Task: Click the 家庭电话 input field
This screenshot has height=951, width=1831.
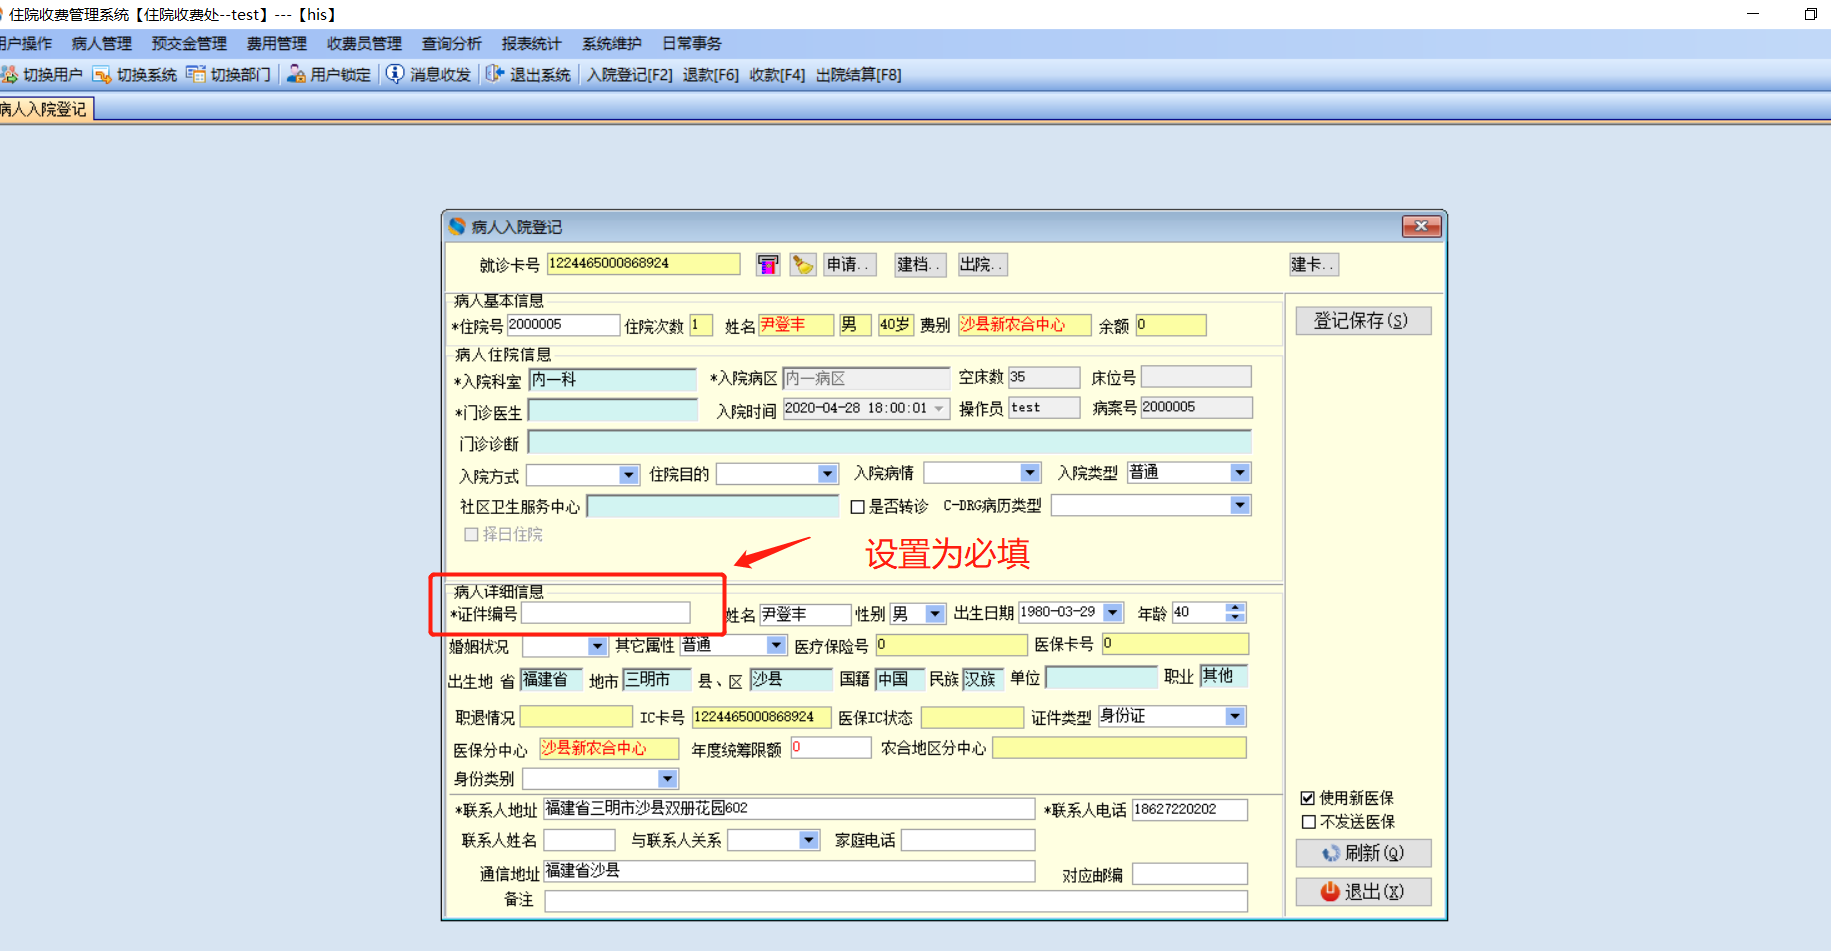Action: pos(967,840)
